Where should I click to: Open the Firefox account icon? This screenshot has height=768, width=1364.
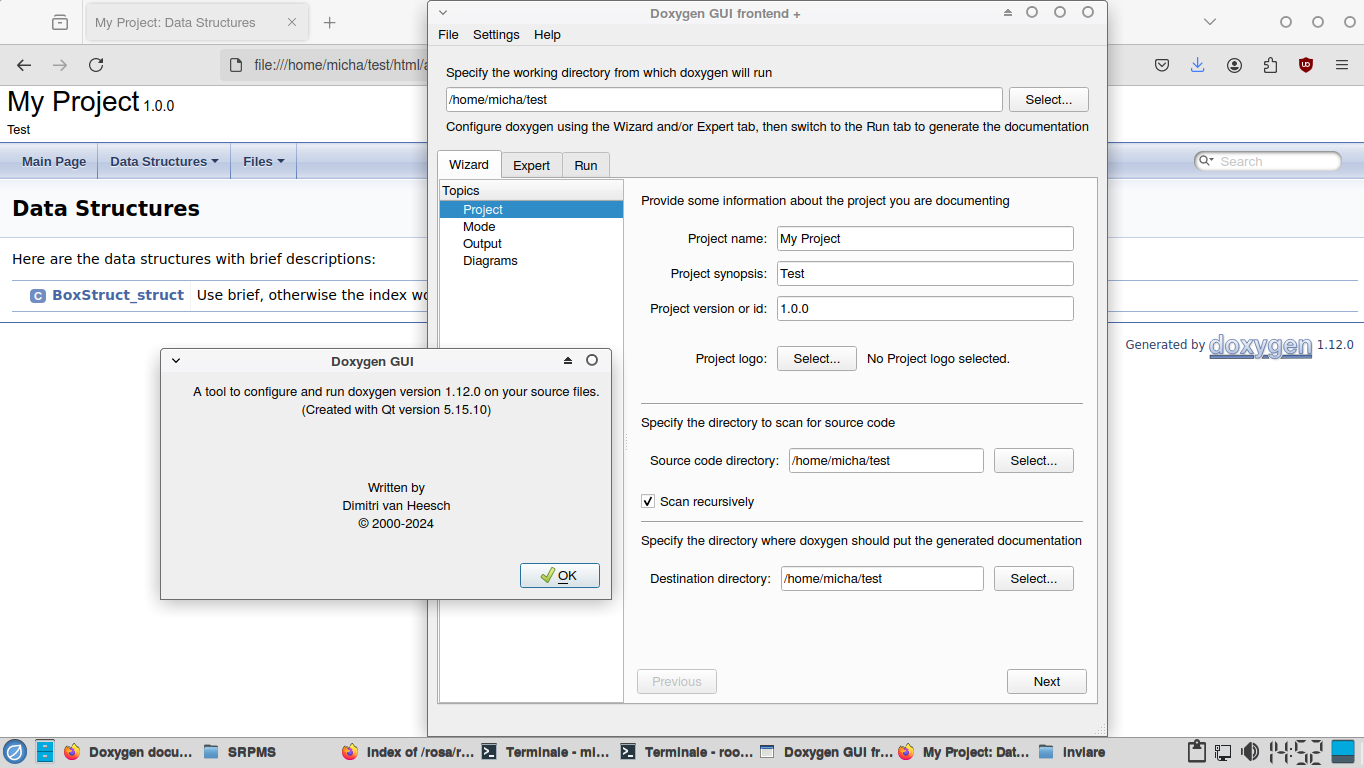point(1235,65)
